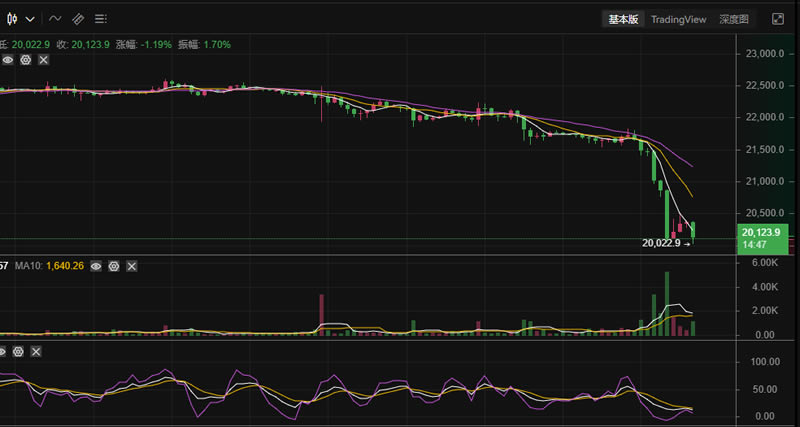The height and width of the screenshot is (427, 800).
Task: Enter fullscreen with the expand icon
Action: click(x=778, y=19)
